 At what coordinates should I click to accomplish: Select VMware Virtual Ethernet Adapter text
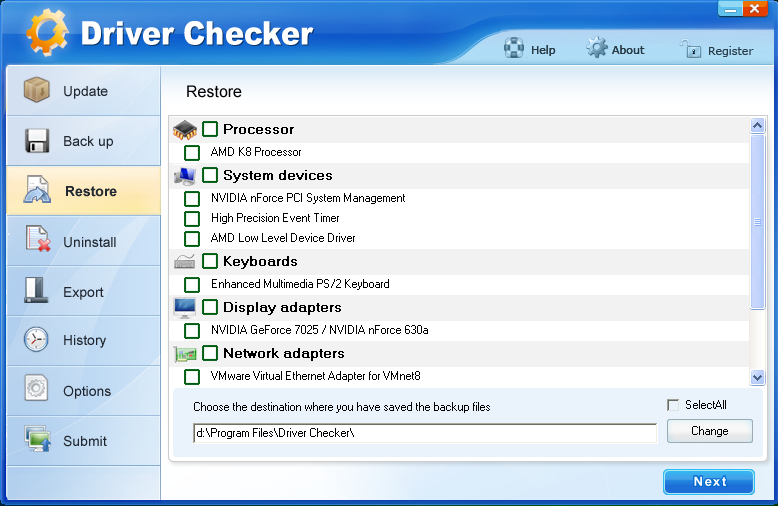click(x=316, y=376)
